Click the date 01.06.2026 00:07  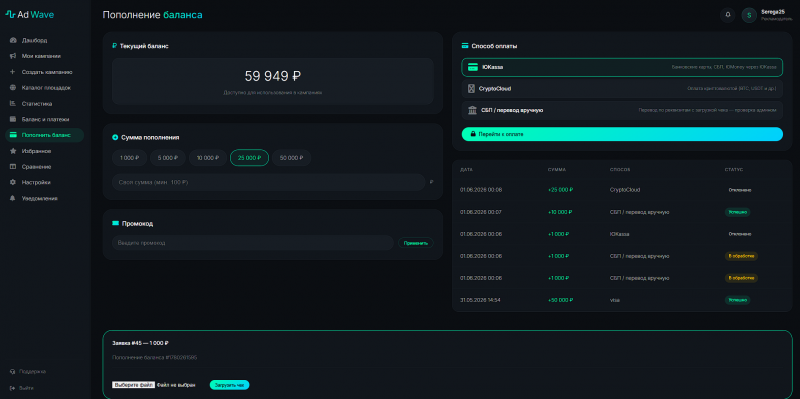(481, 212)
